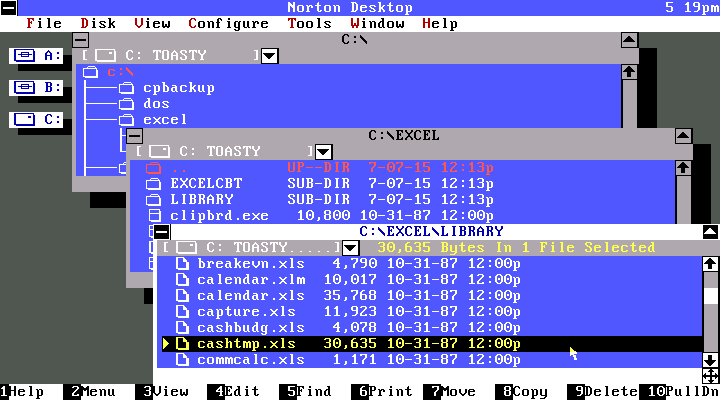This screenshot has height=400, width=720.
Task: Click drive icon in LIBRARY window drive selector
Action: pyautogui.click(x=186, y=248)
